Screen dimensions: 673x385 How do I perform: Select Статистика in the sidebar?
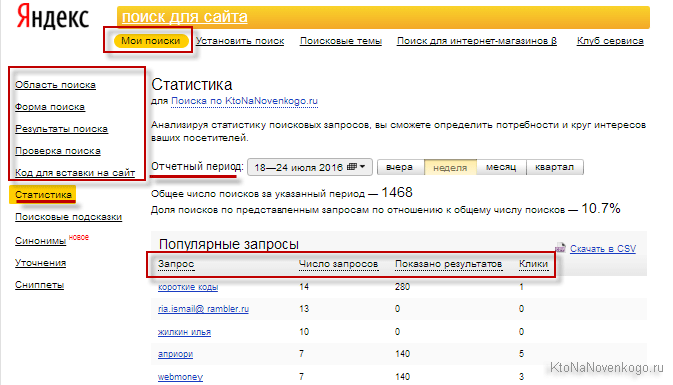[43, 195]
